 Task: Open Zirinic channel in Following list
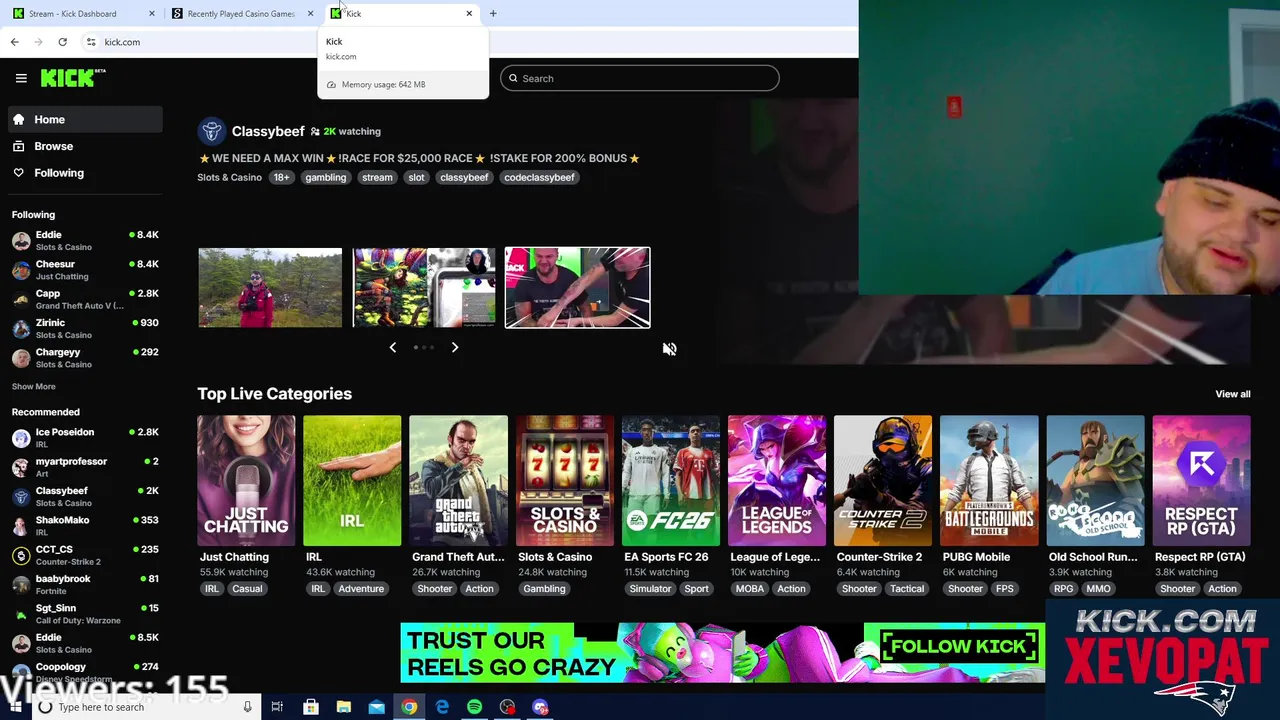85,328
